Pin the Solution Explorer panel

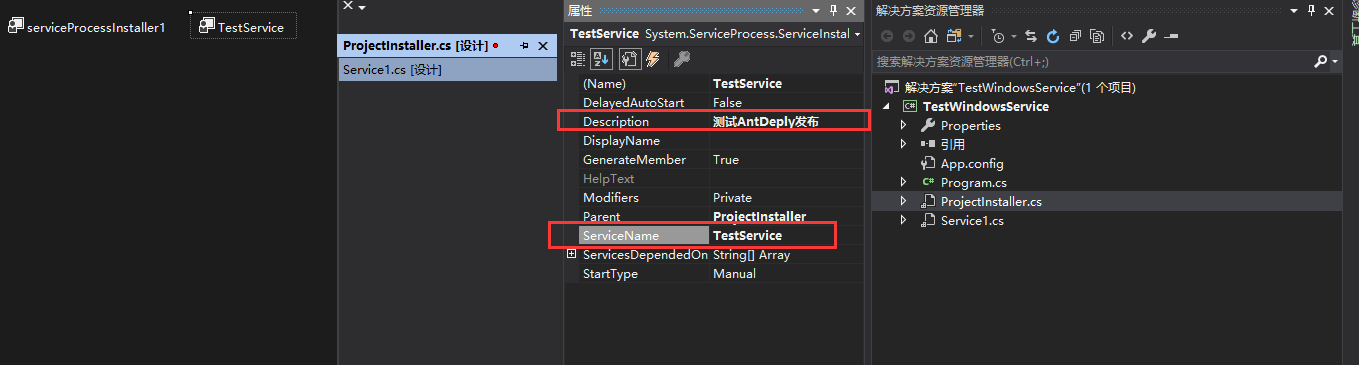point(1311,10)
